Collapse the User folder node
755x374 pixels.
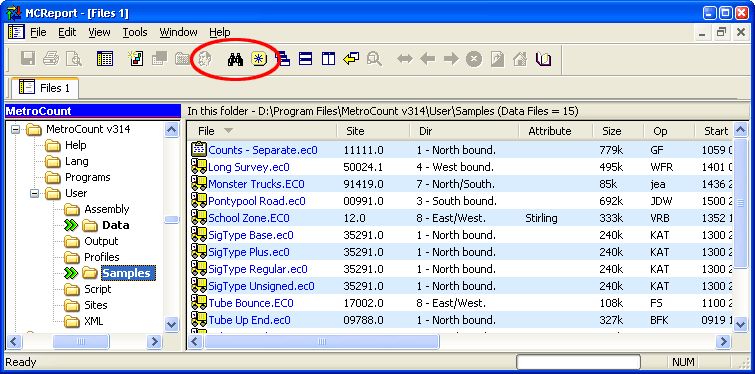click(x=36, y=193)
